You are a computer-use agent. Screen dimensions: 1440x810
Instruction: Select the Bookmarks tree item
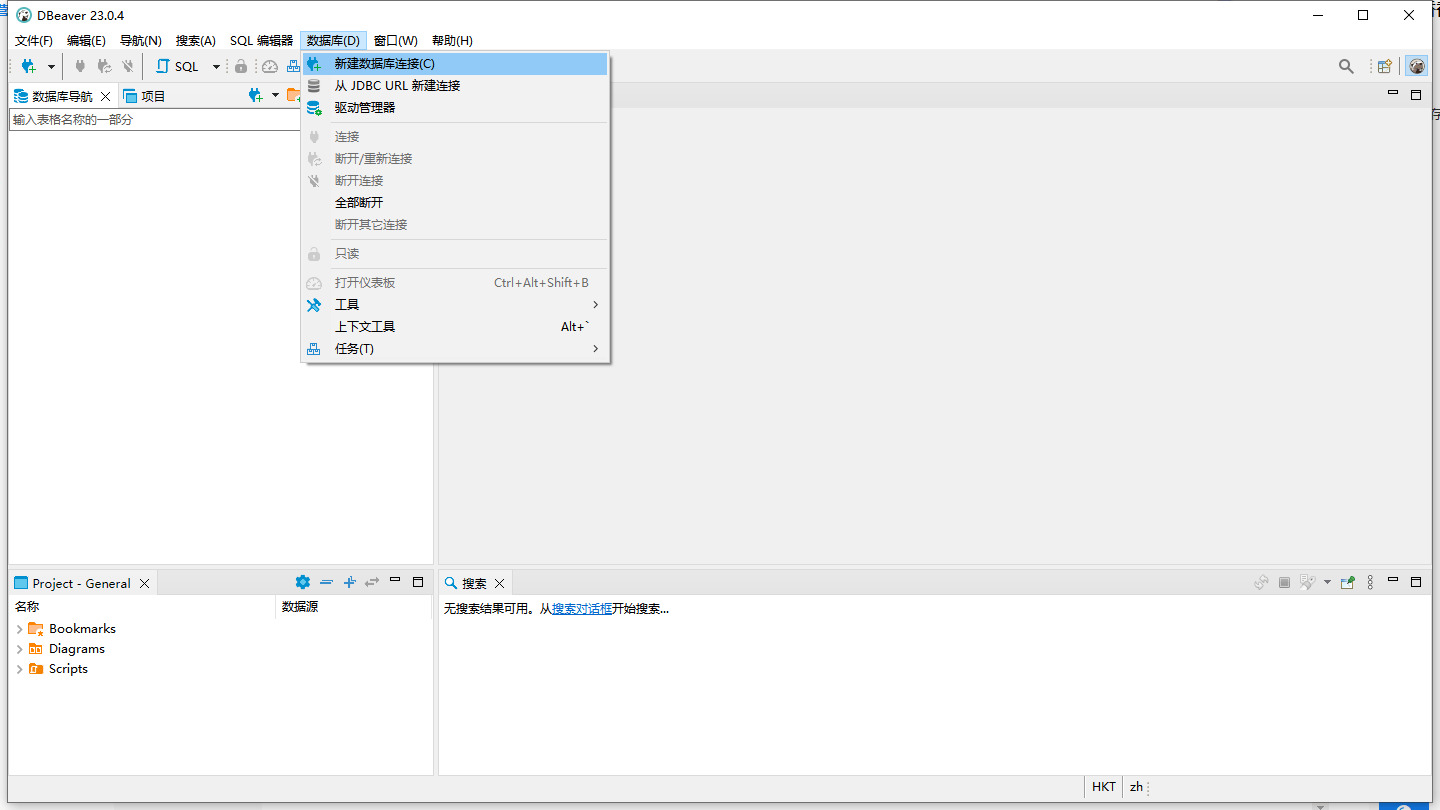[82, 629]
